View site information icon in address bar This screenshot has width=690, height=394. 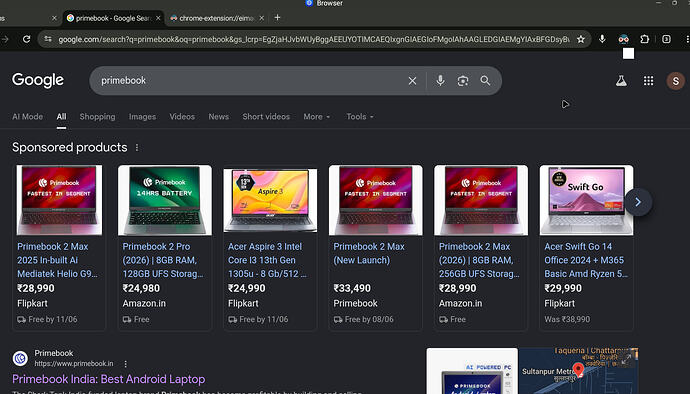click(48, 39)
